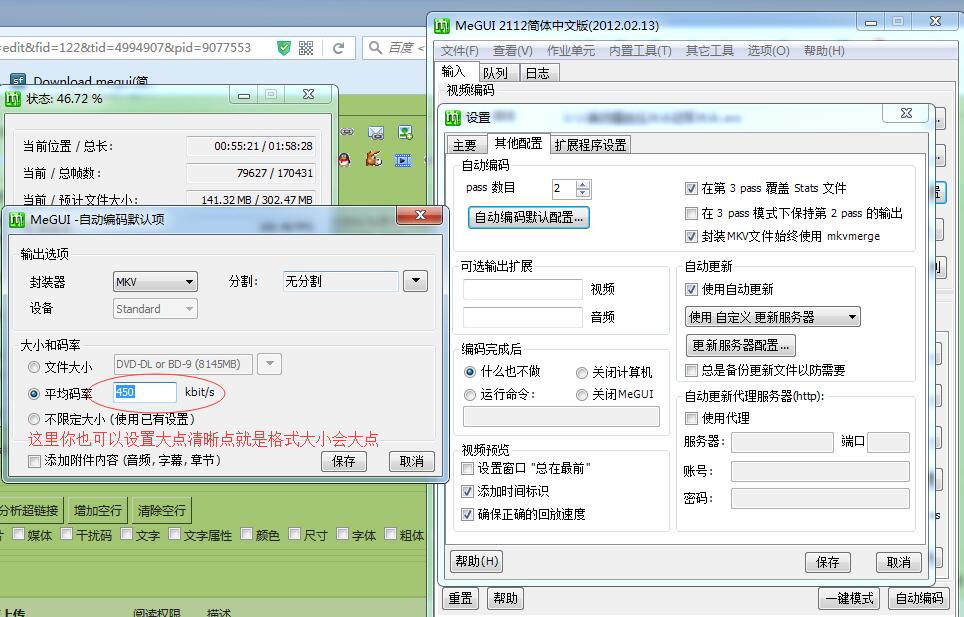Toggle always backup update files checkbox
Screen dimensions: 964x617
pos(691,370)
